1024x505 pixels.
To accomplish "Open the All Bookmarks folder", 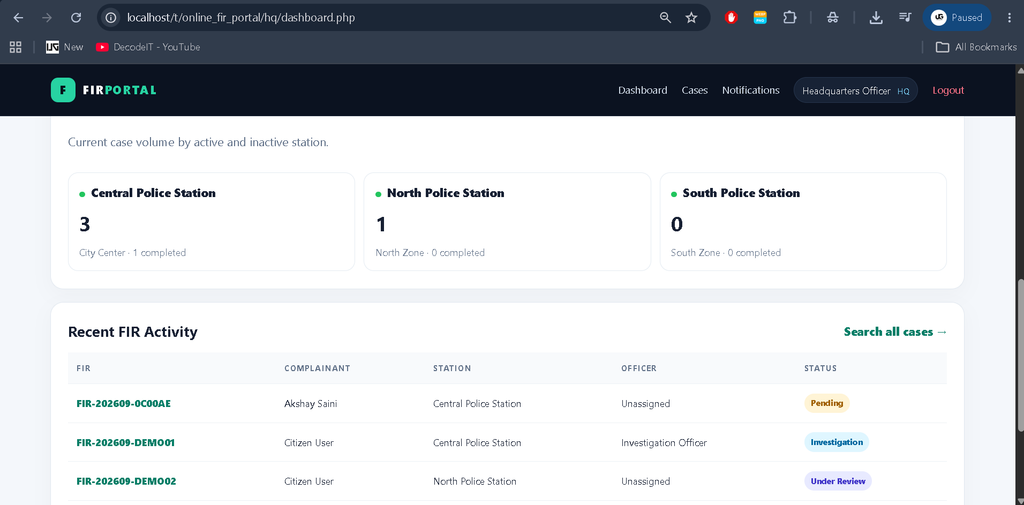I will click(976, 47).
